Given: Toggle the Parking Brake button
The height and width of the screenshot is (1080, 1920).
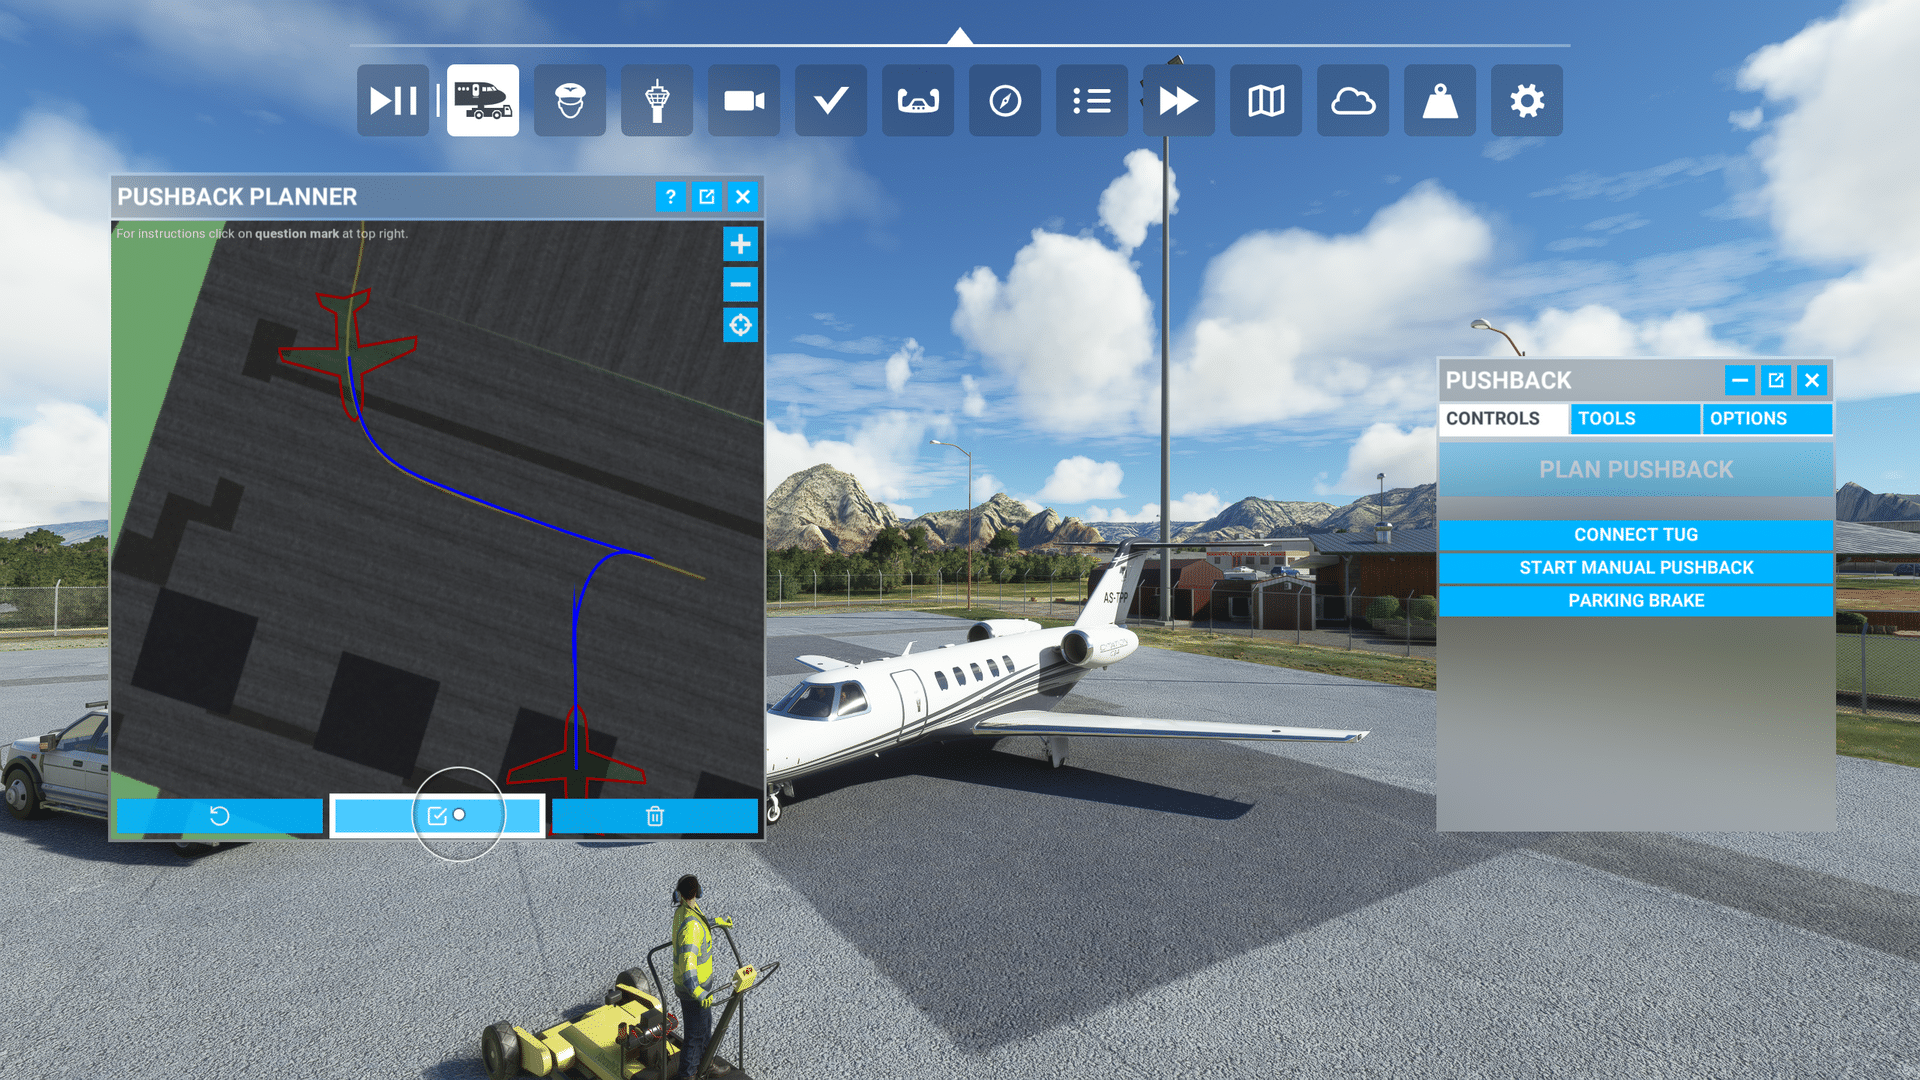Looking at the screenshot, I should [1636, 601].
